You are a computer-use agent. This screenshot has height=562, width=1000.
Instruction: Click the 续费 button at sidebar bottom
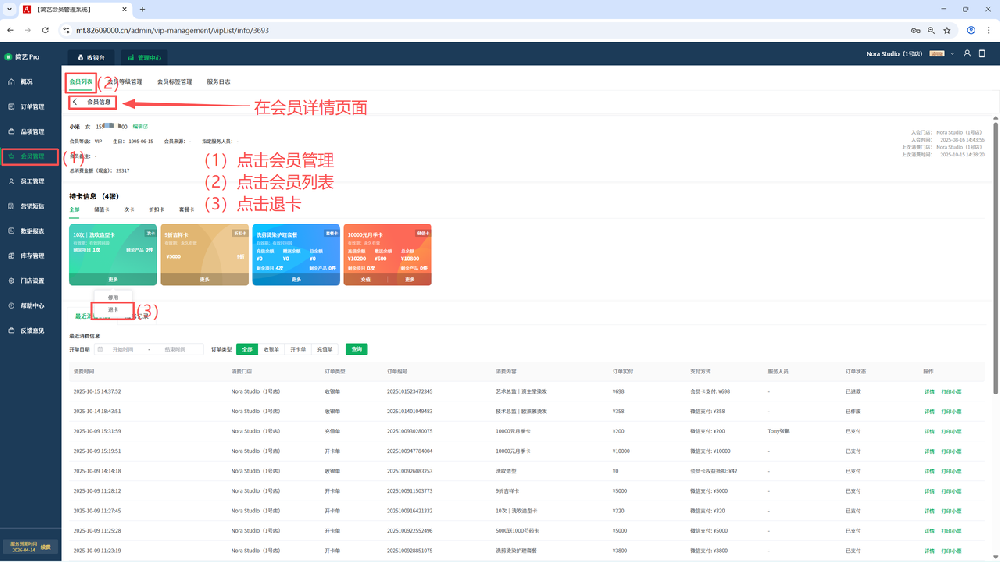[x=46, y=547]
